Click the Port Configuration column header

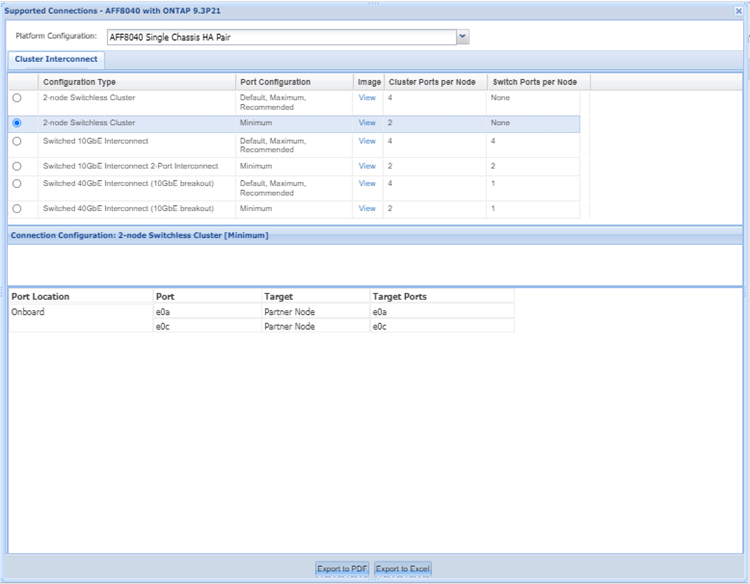pos(275,82)
